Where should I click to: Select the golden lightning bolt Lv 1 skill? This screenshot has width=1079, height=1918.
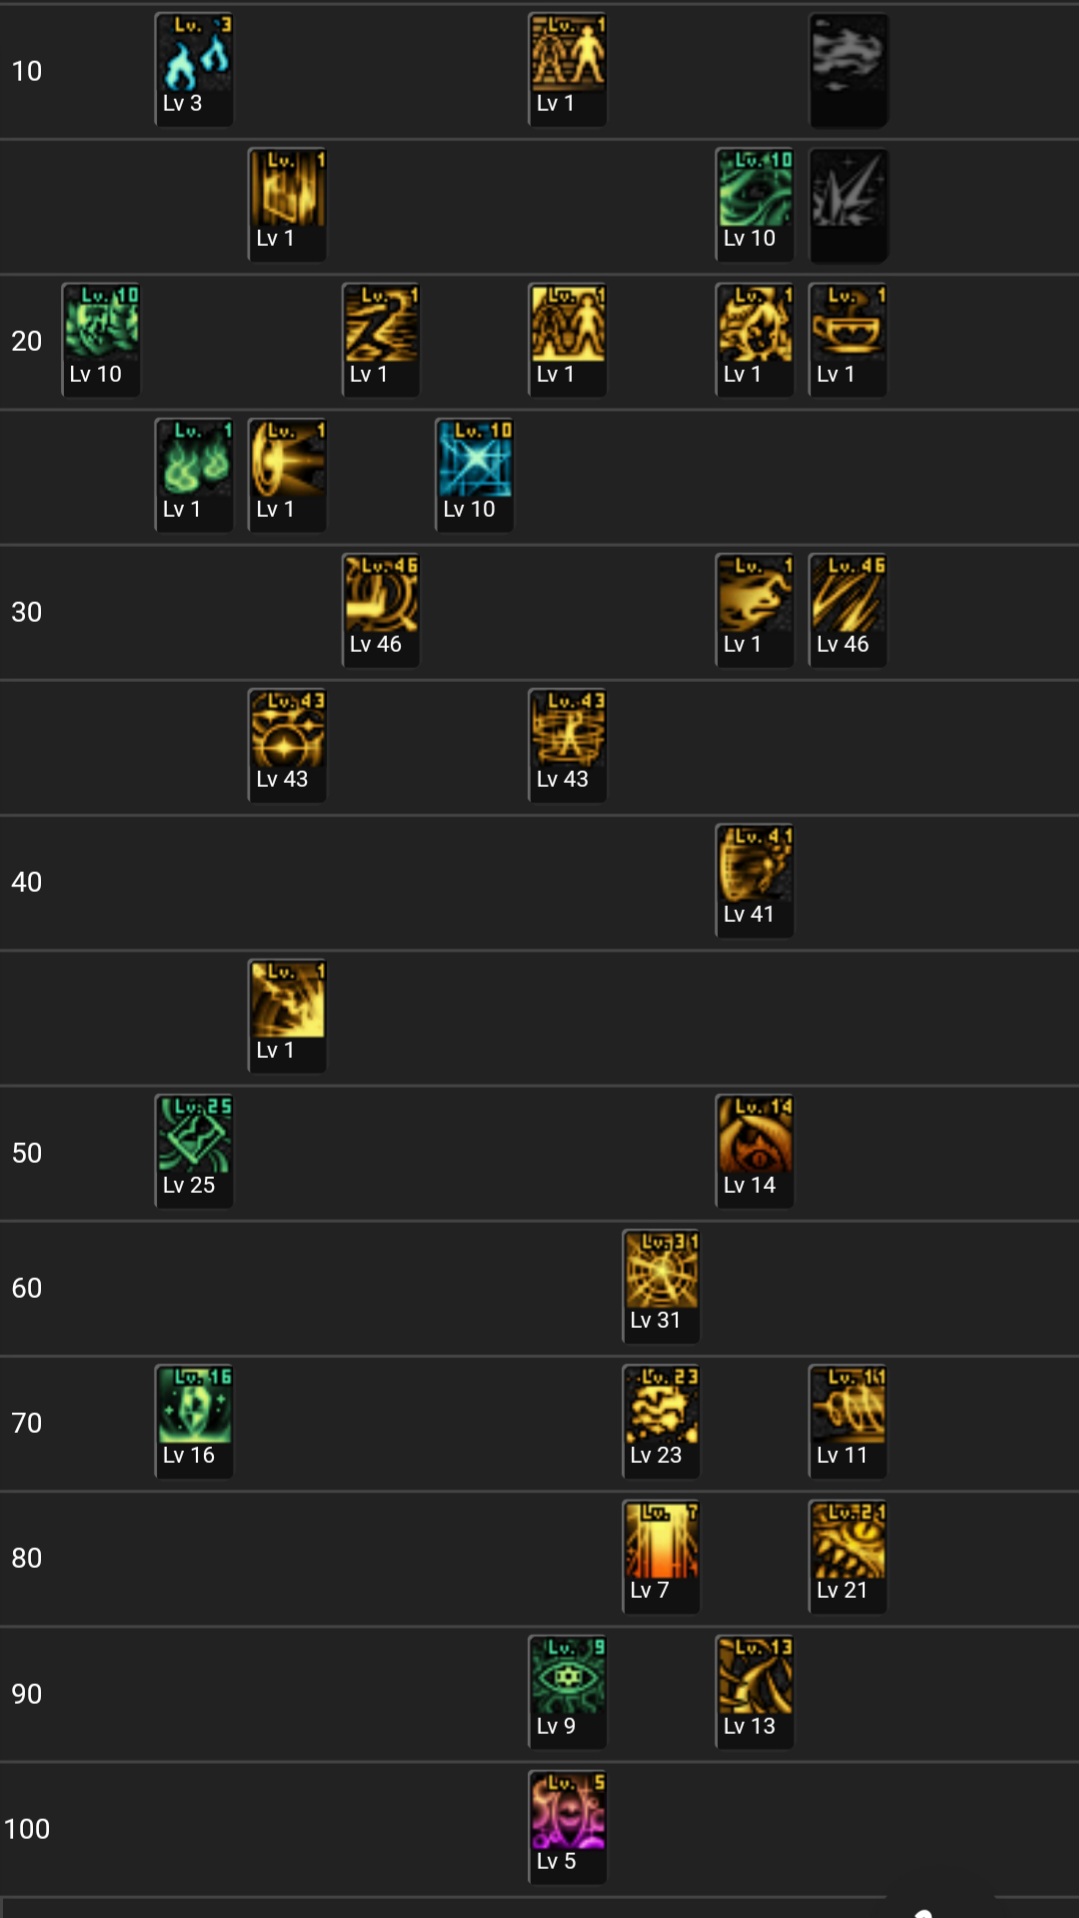[381, 340]
